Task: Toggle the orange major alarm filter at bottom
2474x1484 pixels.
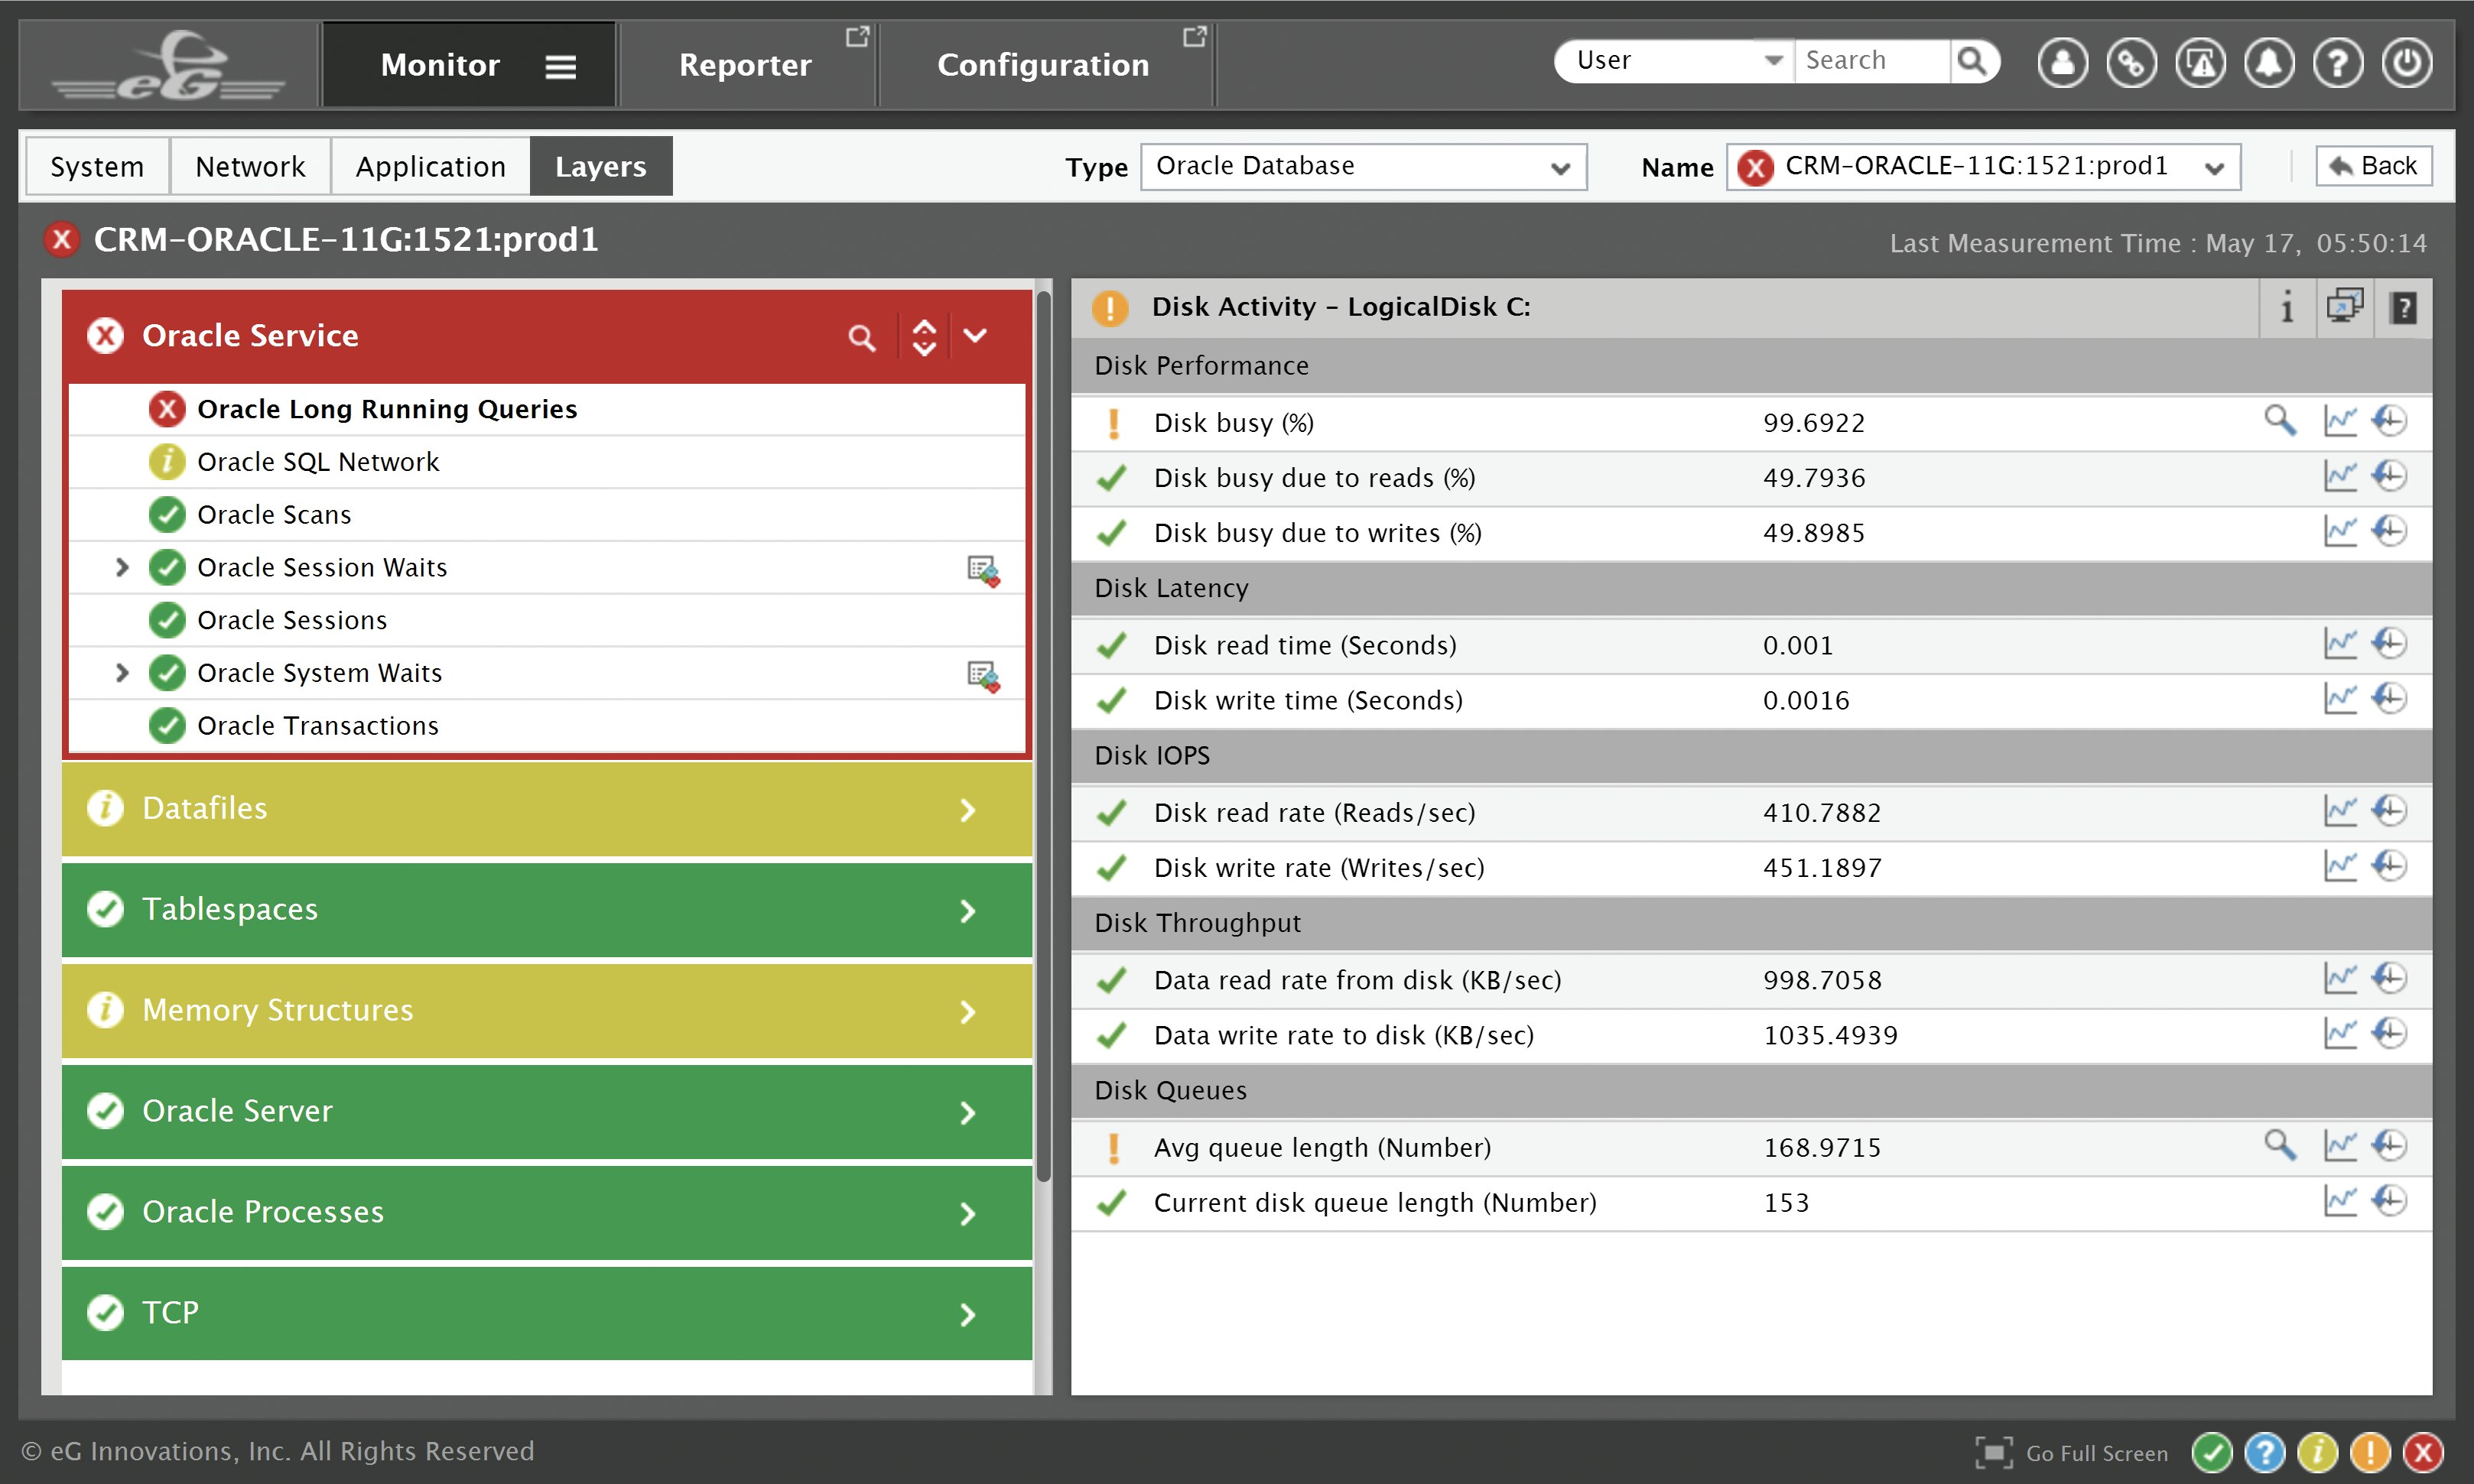Action: tap(2370, 1452)
